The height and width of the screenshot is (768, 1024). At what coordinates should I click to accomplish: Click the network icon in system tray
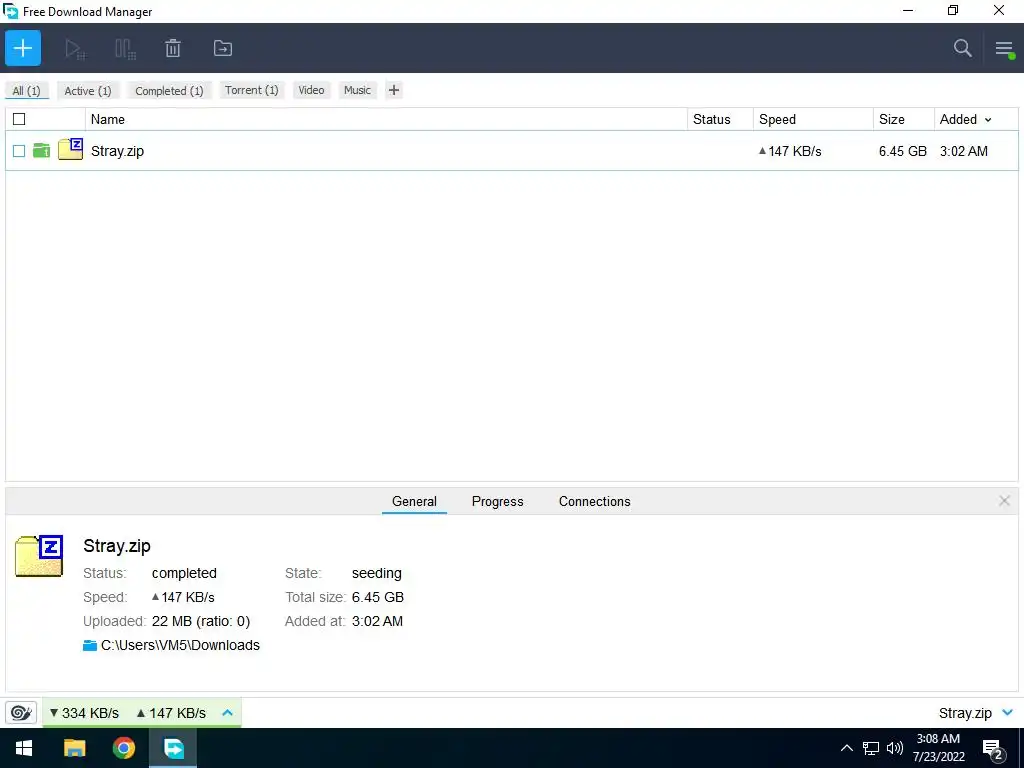pos(871,748)
